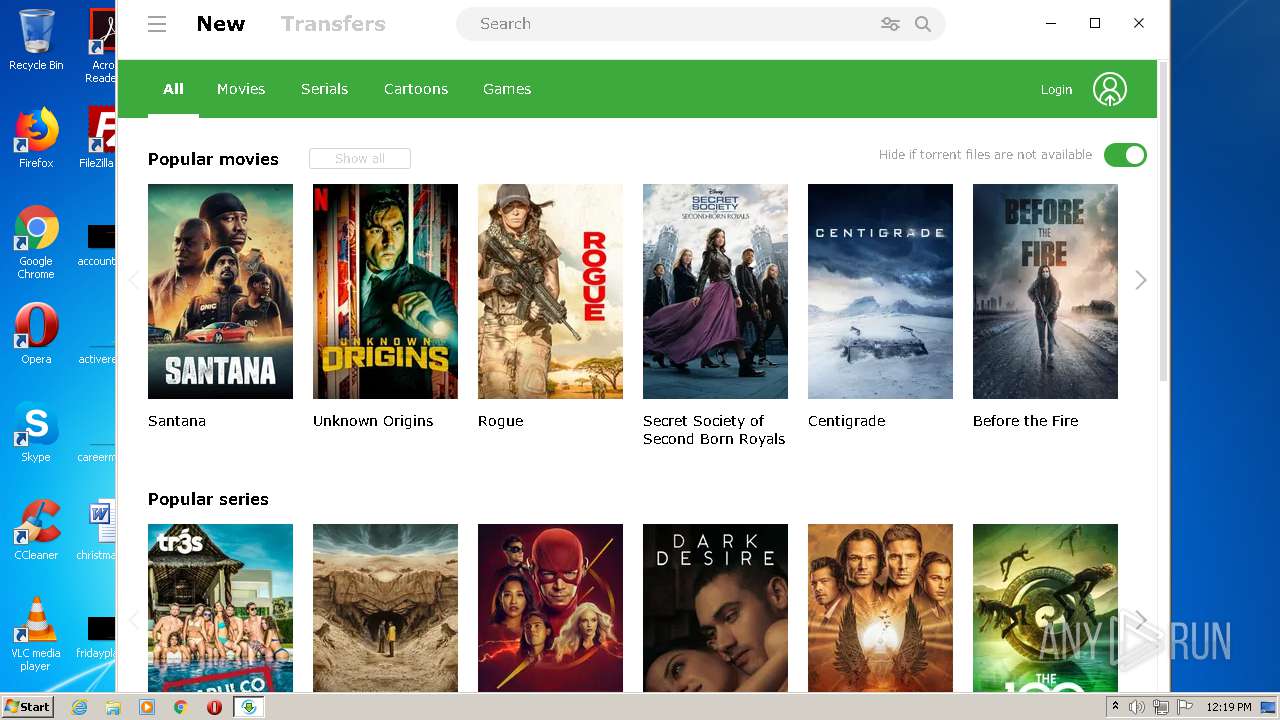The height and width of the screenshot is (720, 1280).
Task: Open File Explorer in taskbar
Action: 113,707
